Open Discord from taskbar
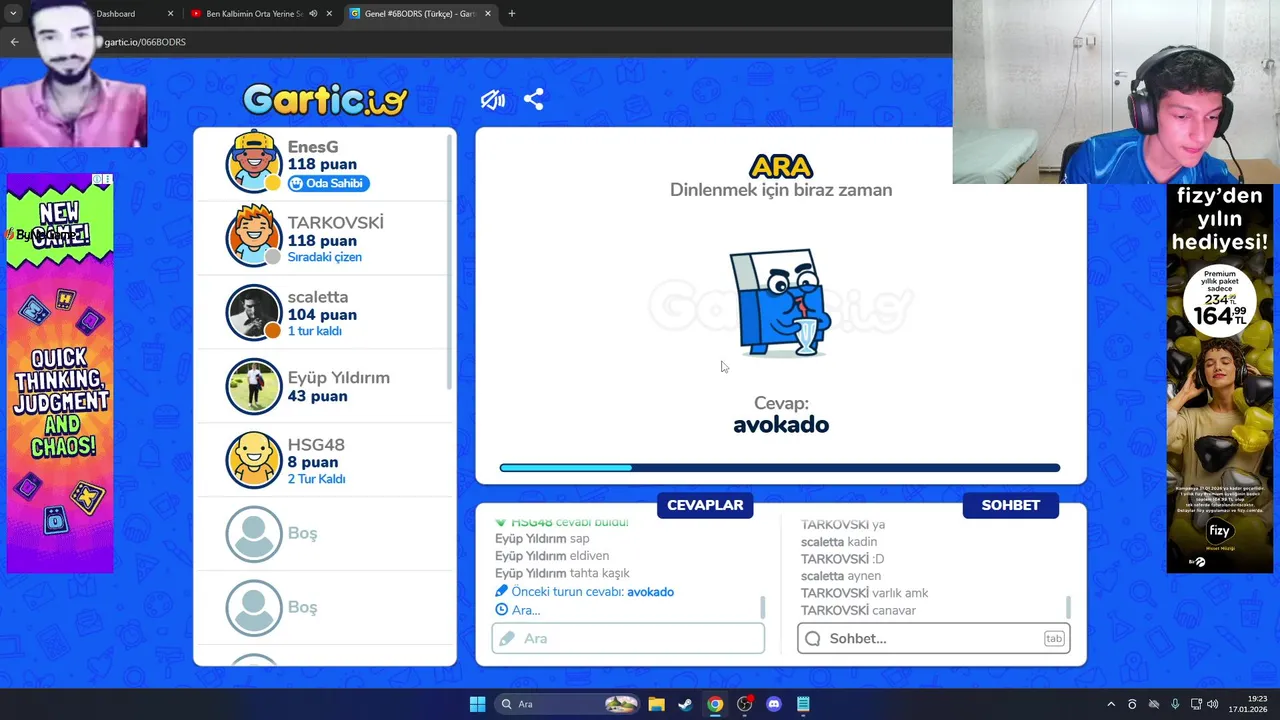The image size is (1280, 720). (773, 704)
